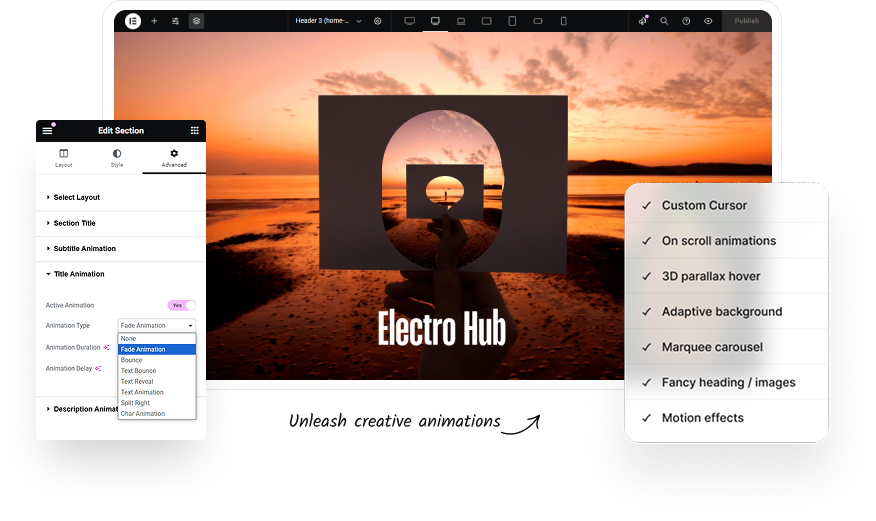Click the help question mark icon
Viewport: 876px width, 521px height.
(686, 21)
